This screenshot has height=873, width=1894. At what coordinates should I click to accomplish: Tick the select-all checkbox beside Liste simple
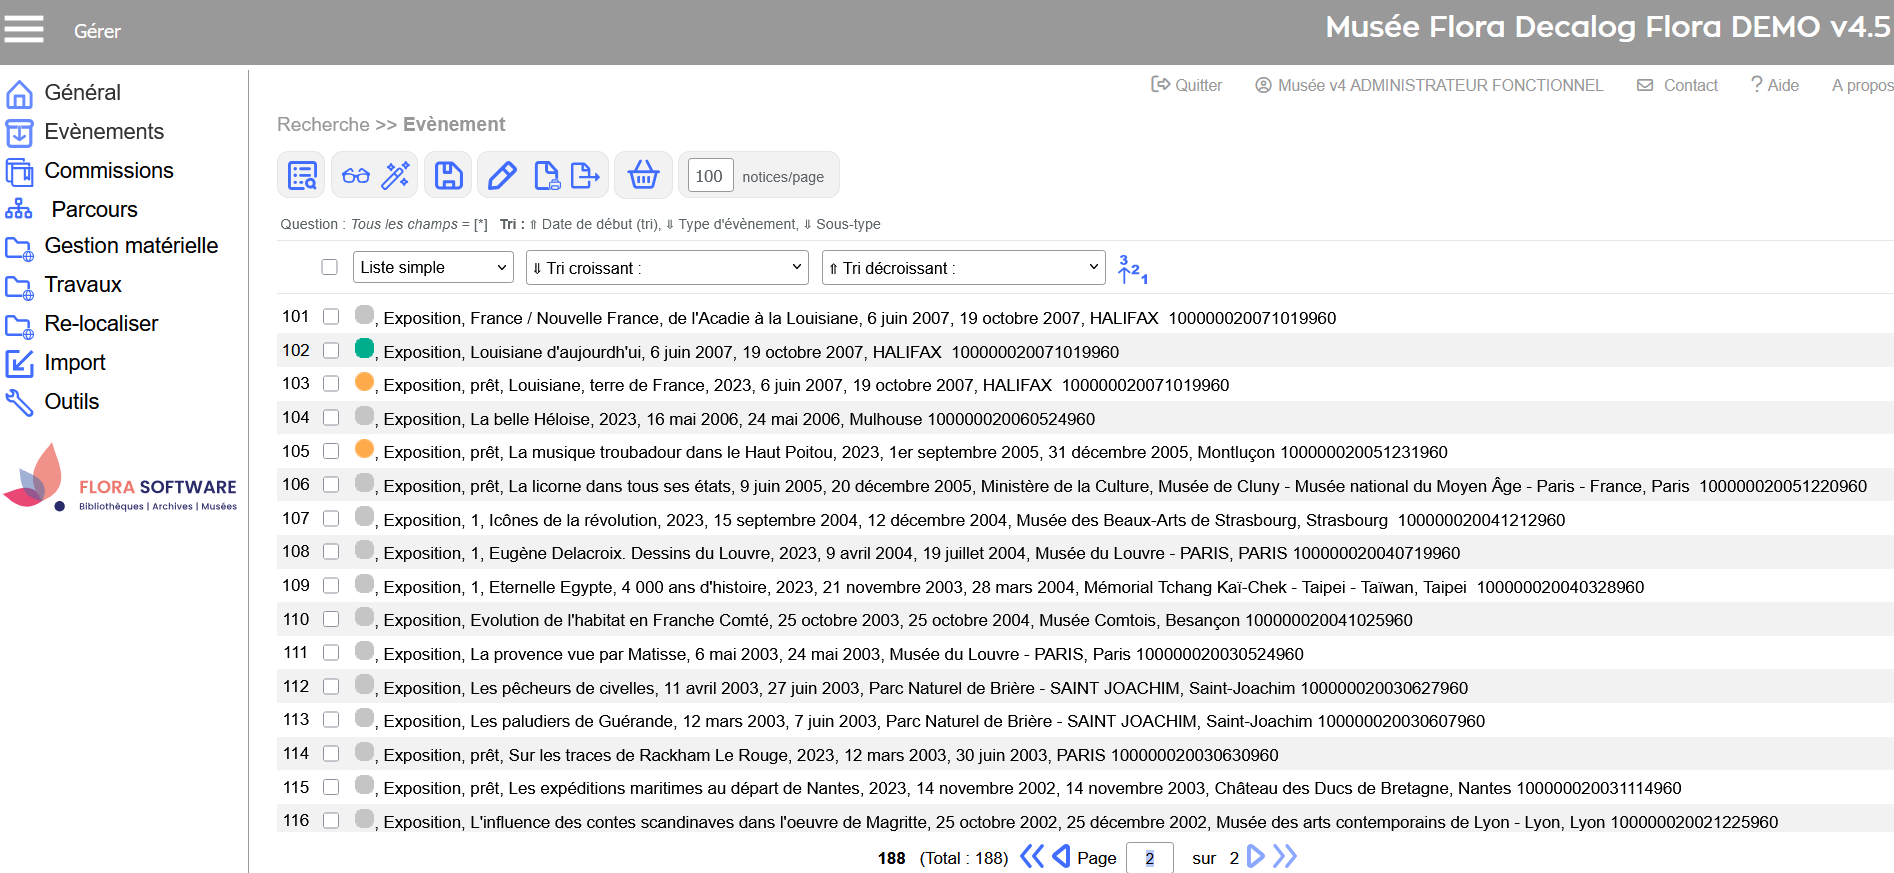pyautogui.click(x=329, y=267)
